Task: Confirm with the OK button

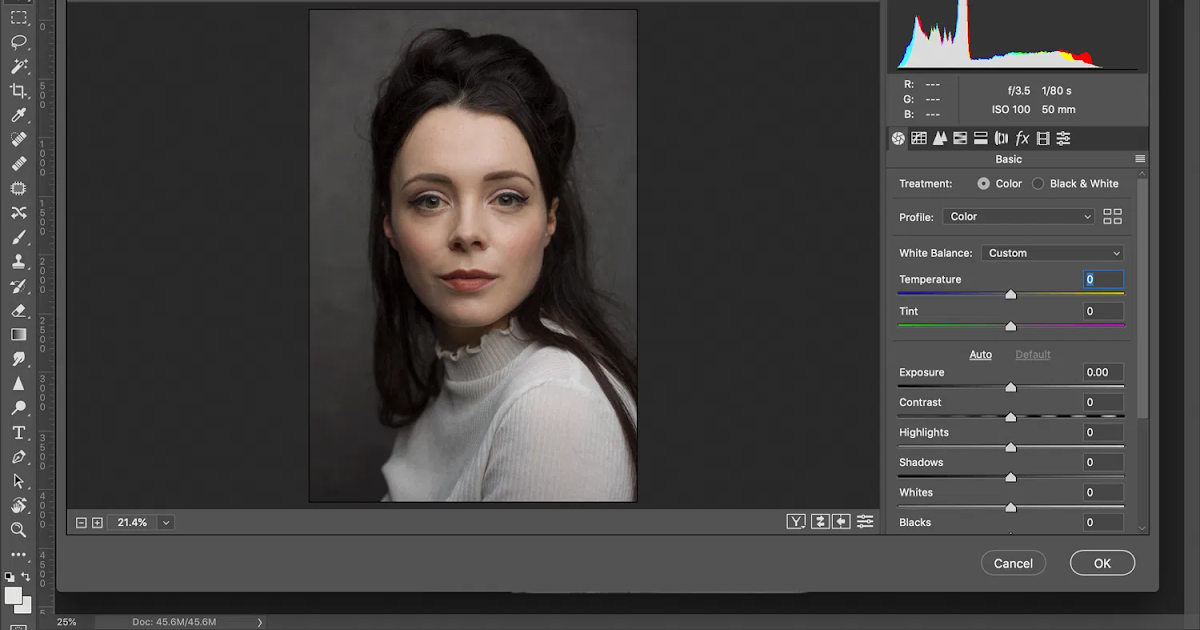Action: coord(1102,563)
